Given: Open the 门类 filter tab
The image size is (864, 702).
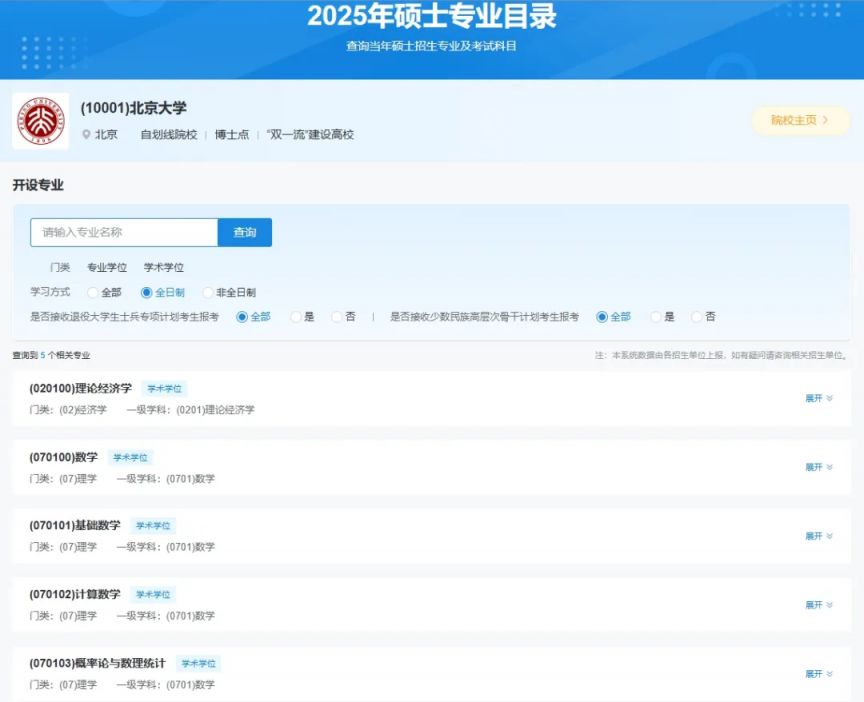Looking at the screenshot, I should (x=60, y=267).
